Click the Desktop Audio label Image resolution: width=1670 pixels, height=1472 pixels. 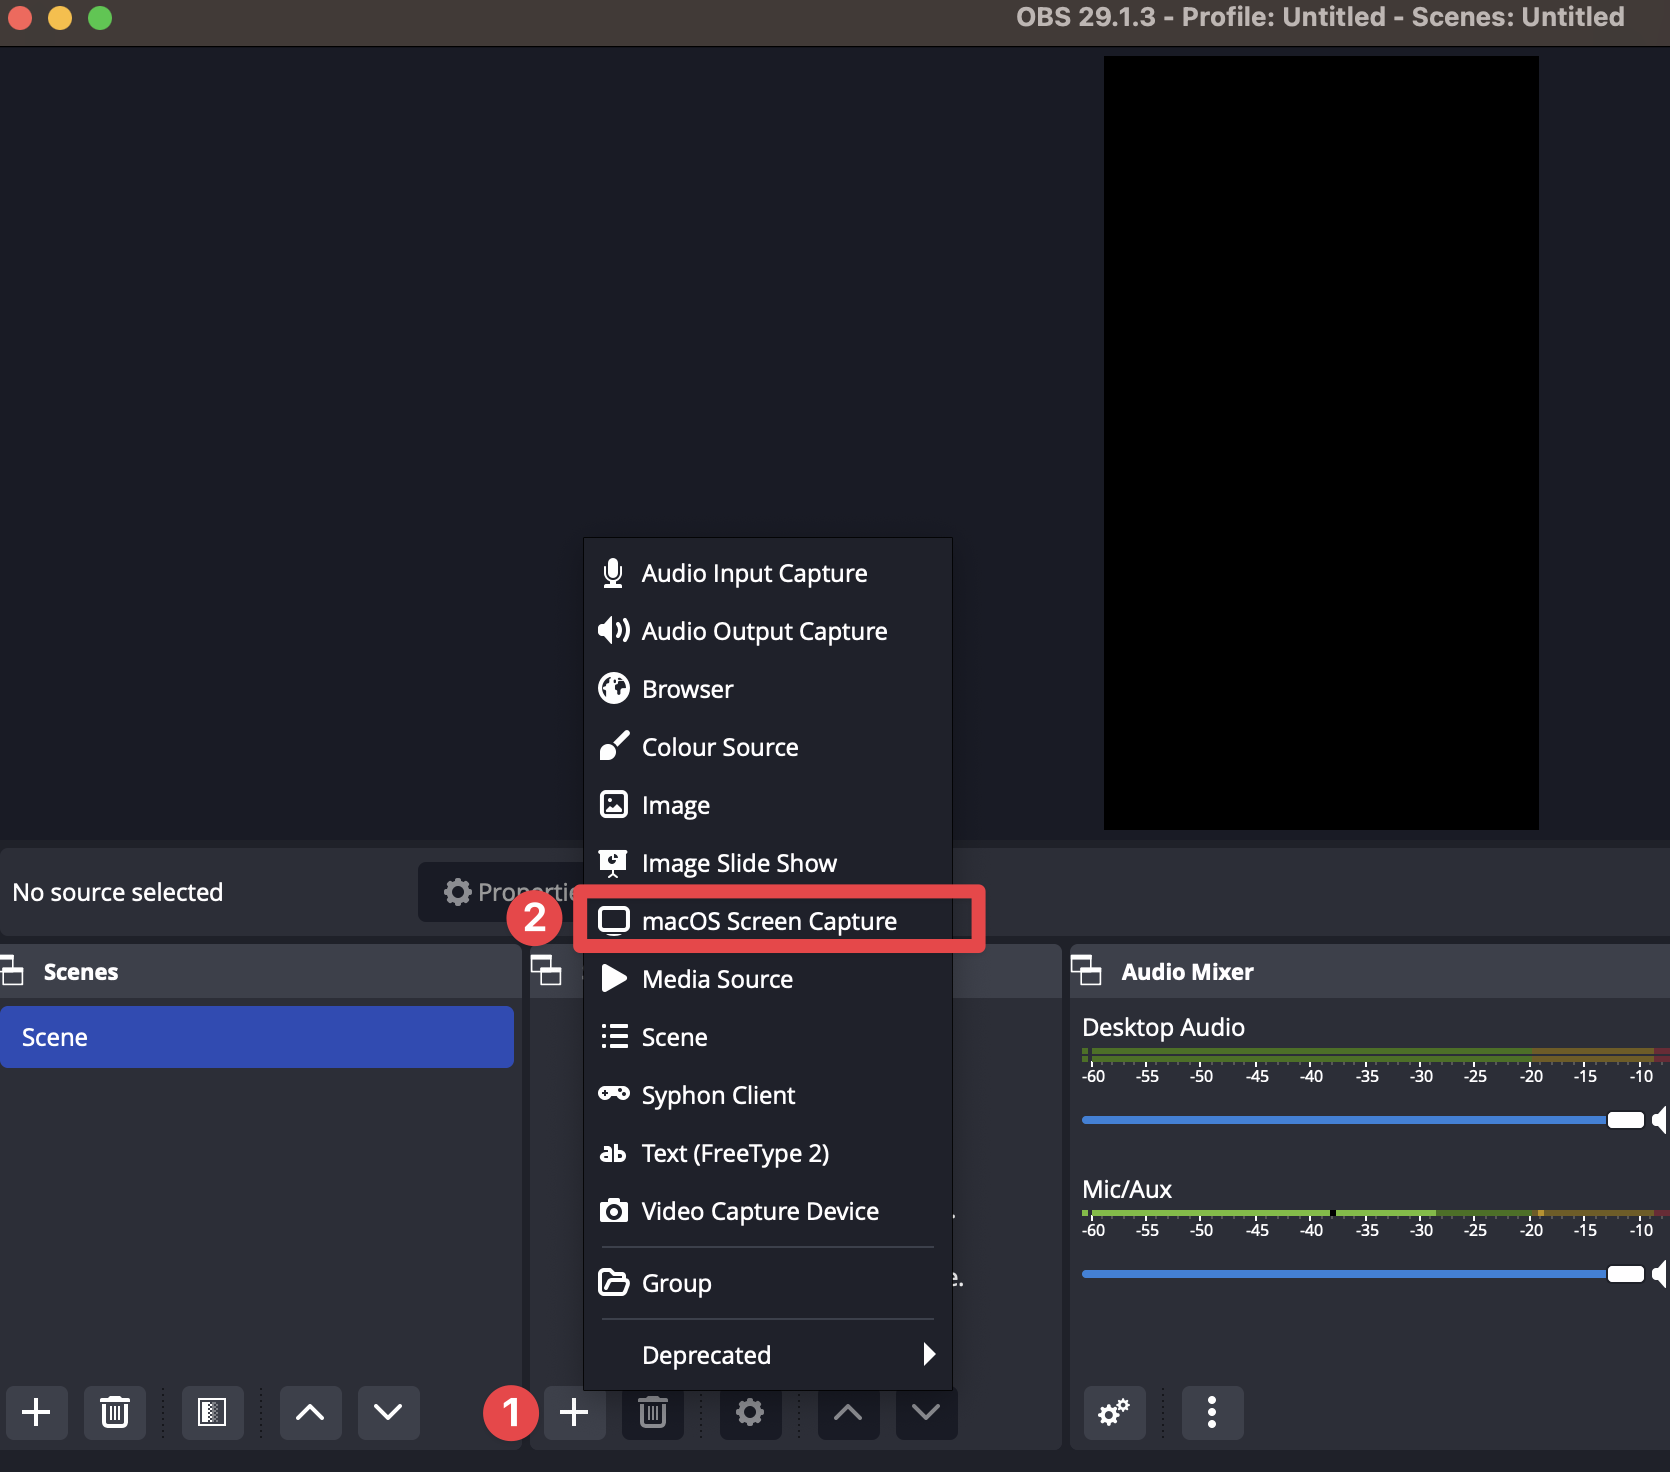[x=1163, y=1028]
